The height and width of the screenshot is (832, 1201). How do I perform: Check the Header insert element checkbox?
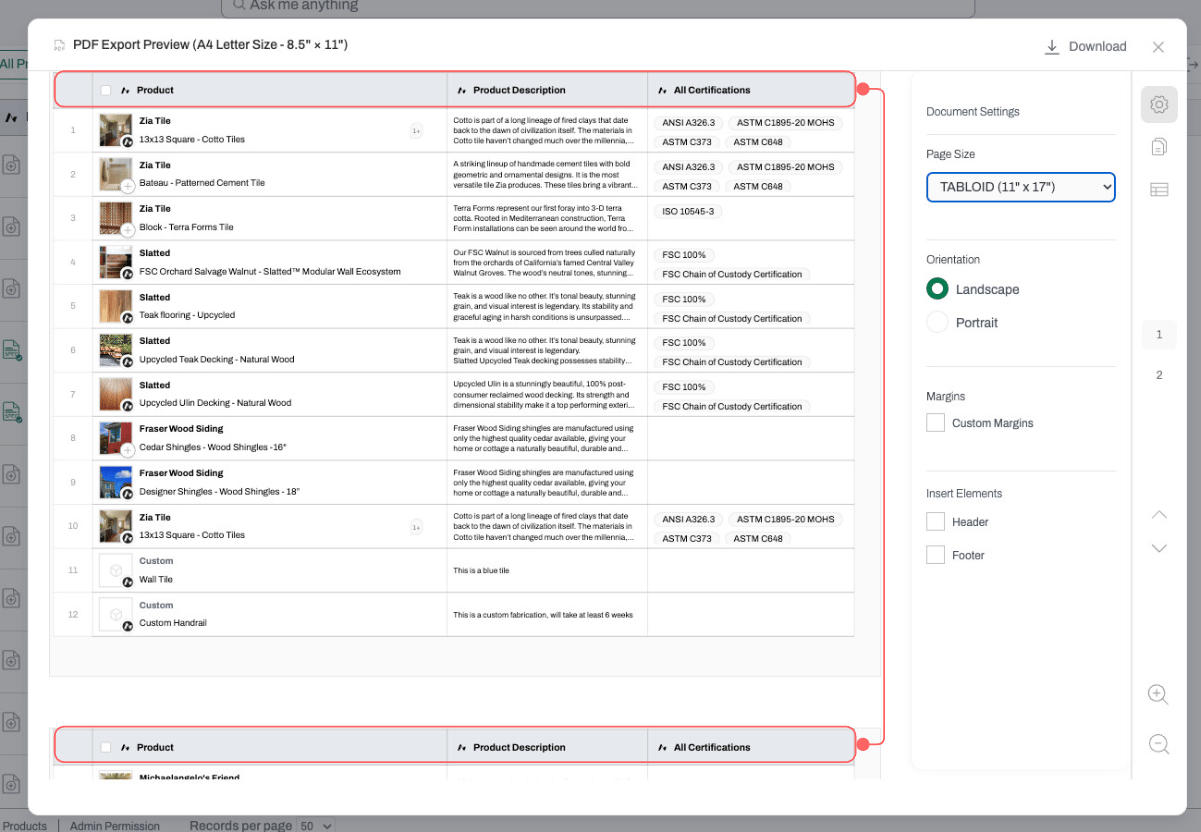click(x=935, y=521)
